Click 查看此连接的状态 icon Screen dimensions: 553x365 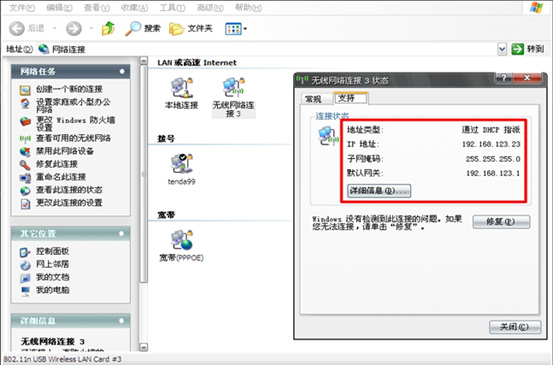point(25,191)
